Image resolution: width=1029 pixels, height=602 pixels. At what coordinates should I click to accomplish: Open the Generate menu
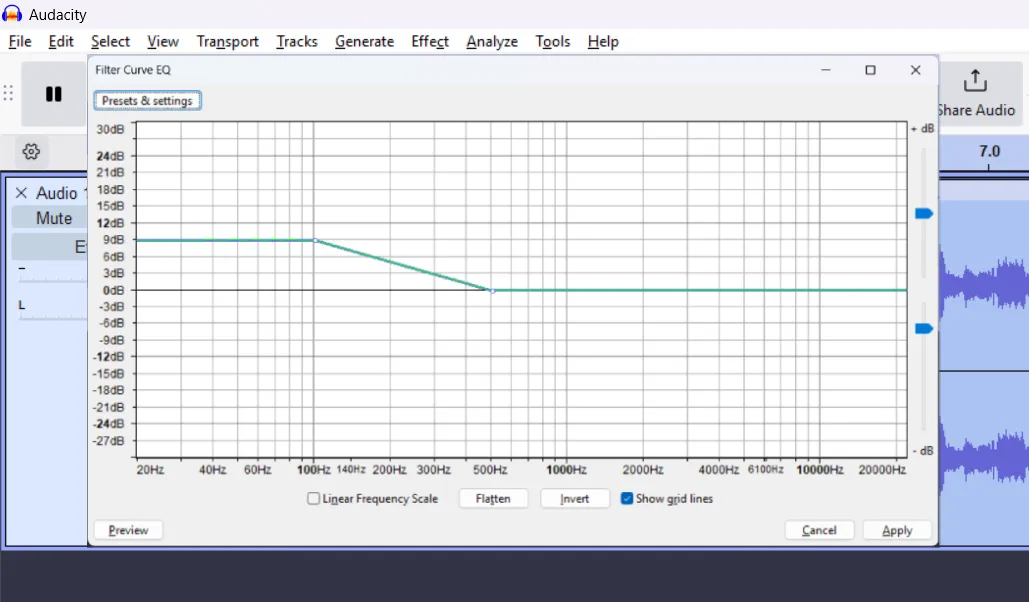364,41
